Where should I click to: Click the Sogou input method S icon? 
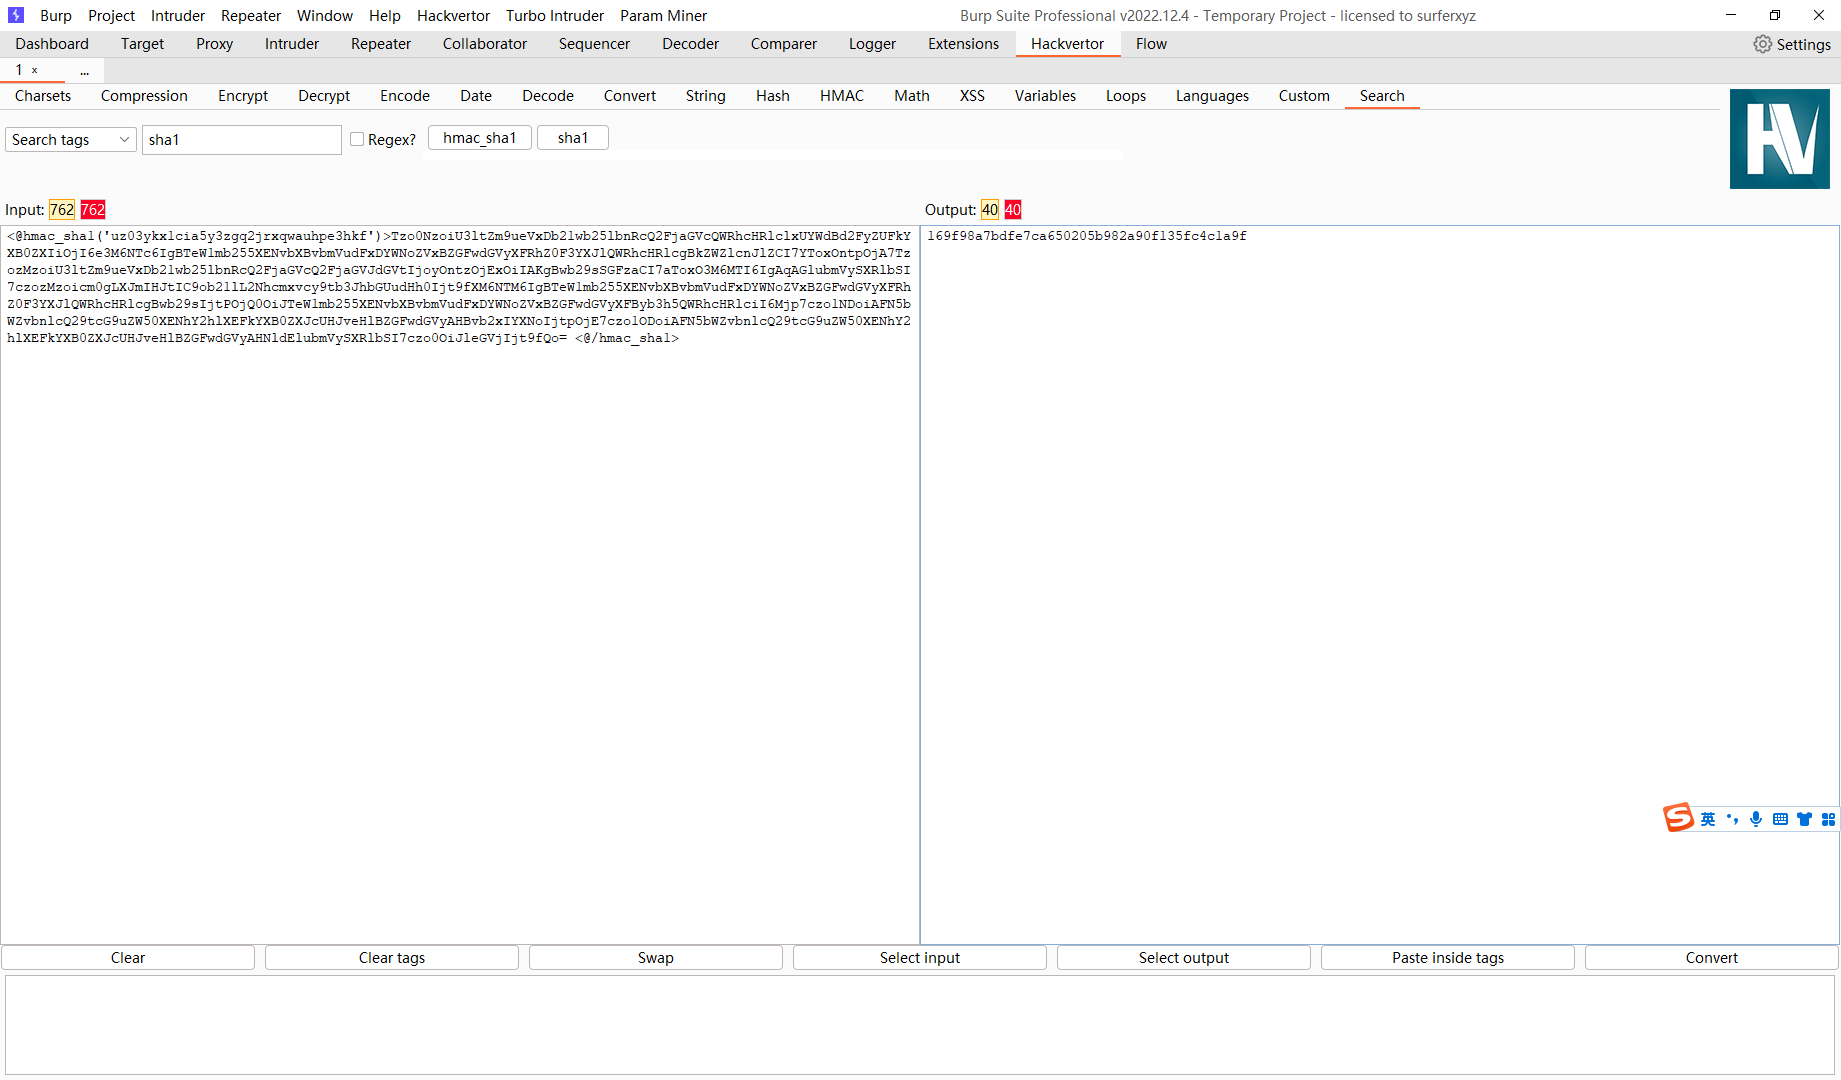pyautogui.click(x=1678, y=818)
